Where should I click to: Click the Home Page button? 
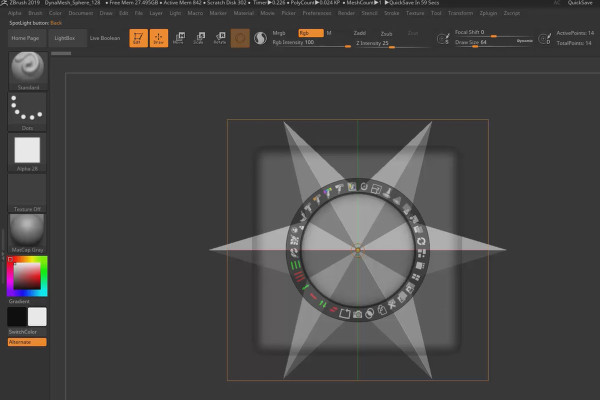tap(25, 38)
